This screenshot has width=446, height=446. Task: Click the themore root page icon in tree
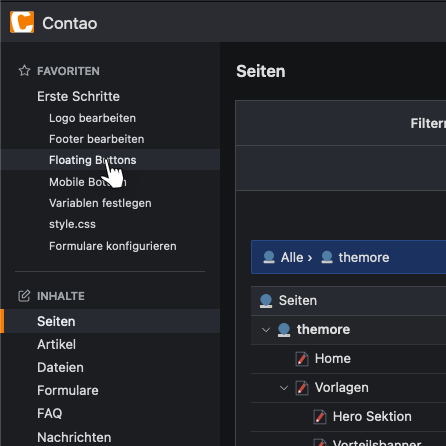(284, 330)
